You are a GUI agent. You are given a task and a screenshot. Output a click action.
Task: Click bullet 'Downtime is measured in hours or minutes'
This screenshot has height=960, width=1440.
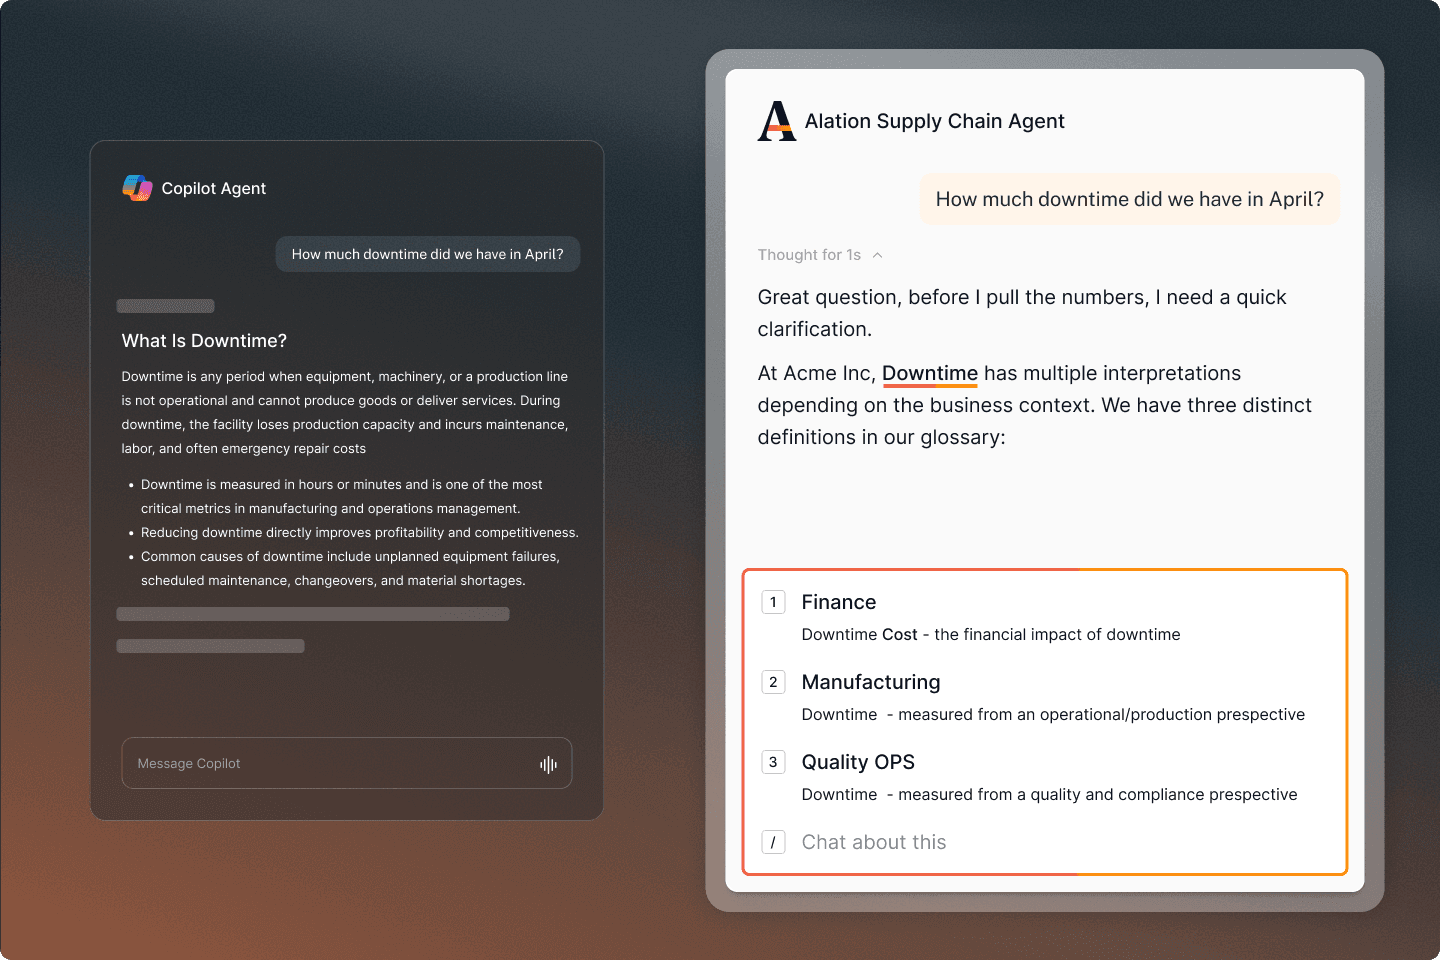click(341, 496)
